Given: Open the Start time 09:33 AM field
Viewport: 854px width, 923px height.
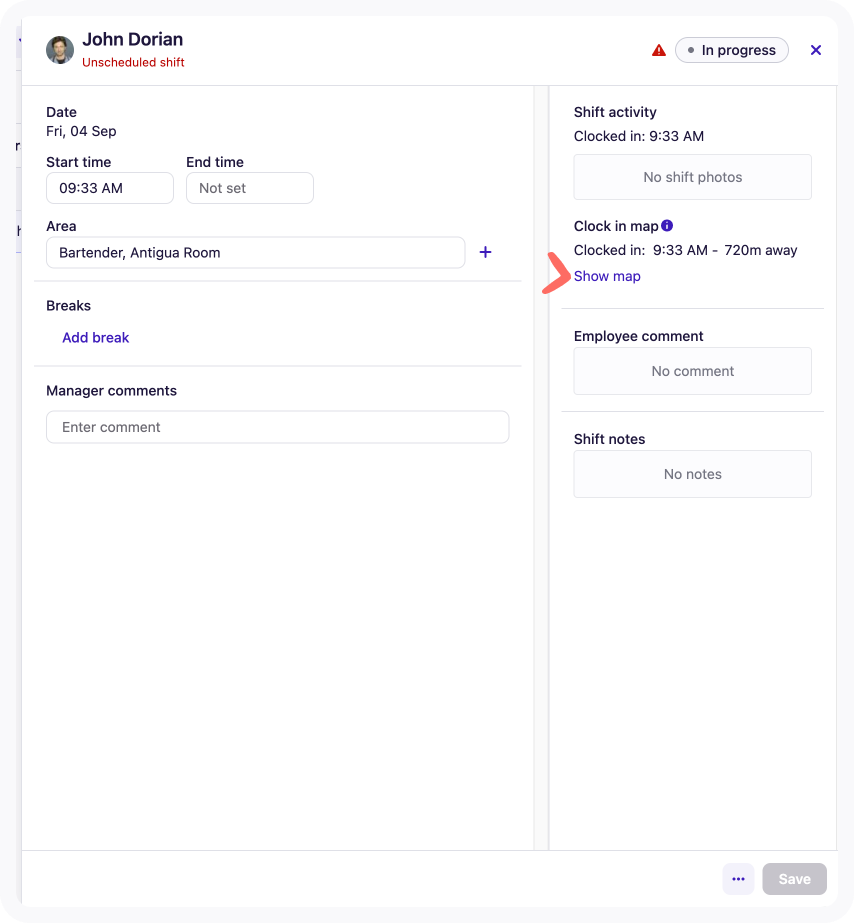Looking at the screenshot, I should pyautogui.click(x=110, y=188).
